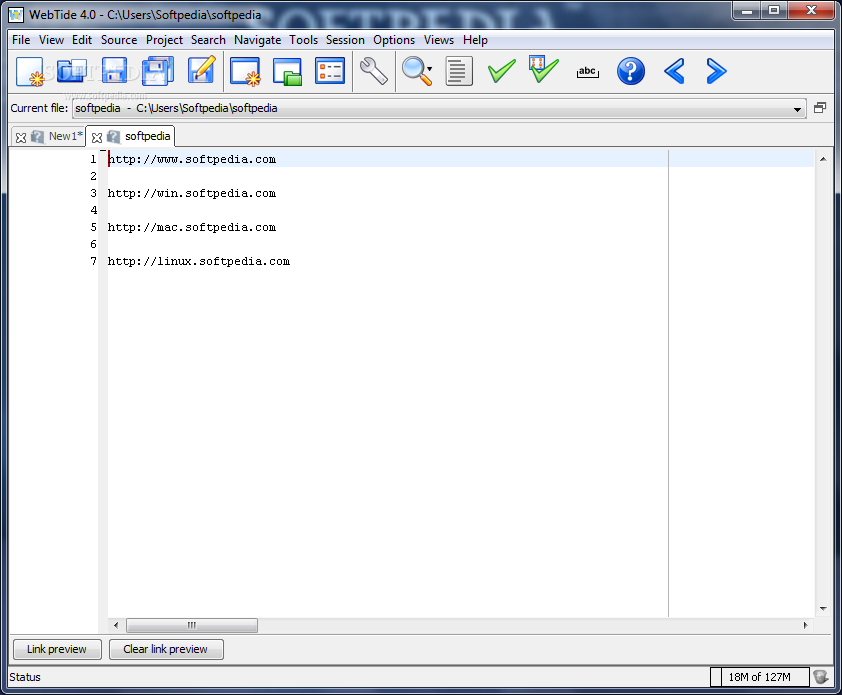The height and width of the screenshot is (695, 842).
Task: Open project window with green folder icon
Action: pos(287,72)
